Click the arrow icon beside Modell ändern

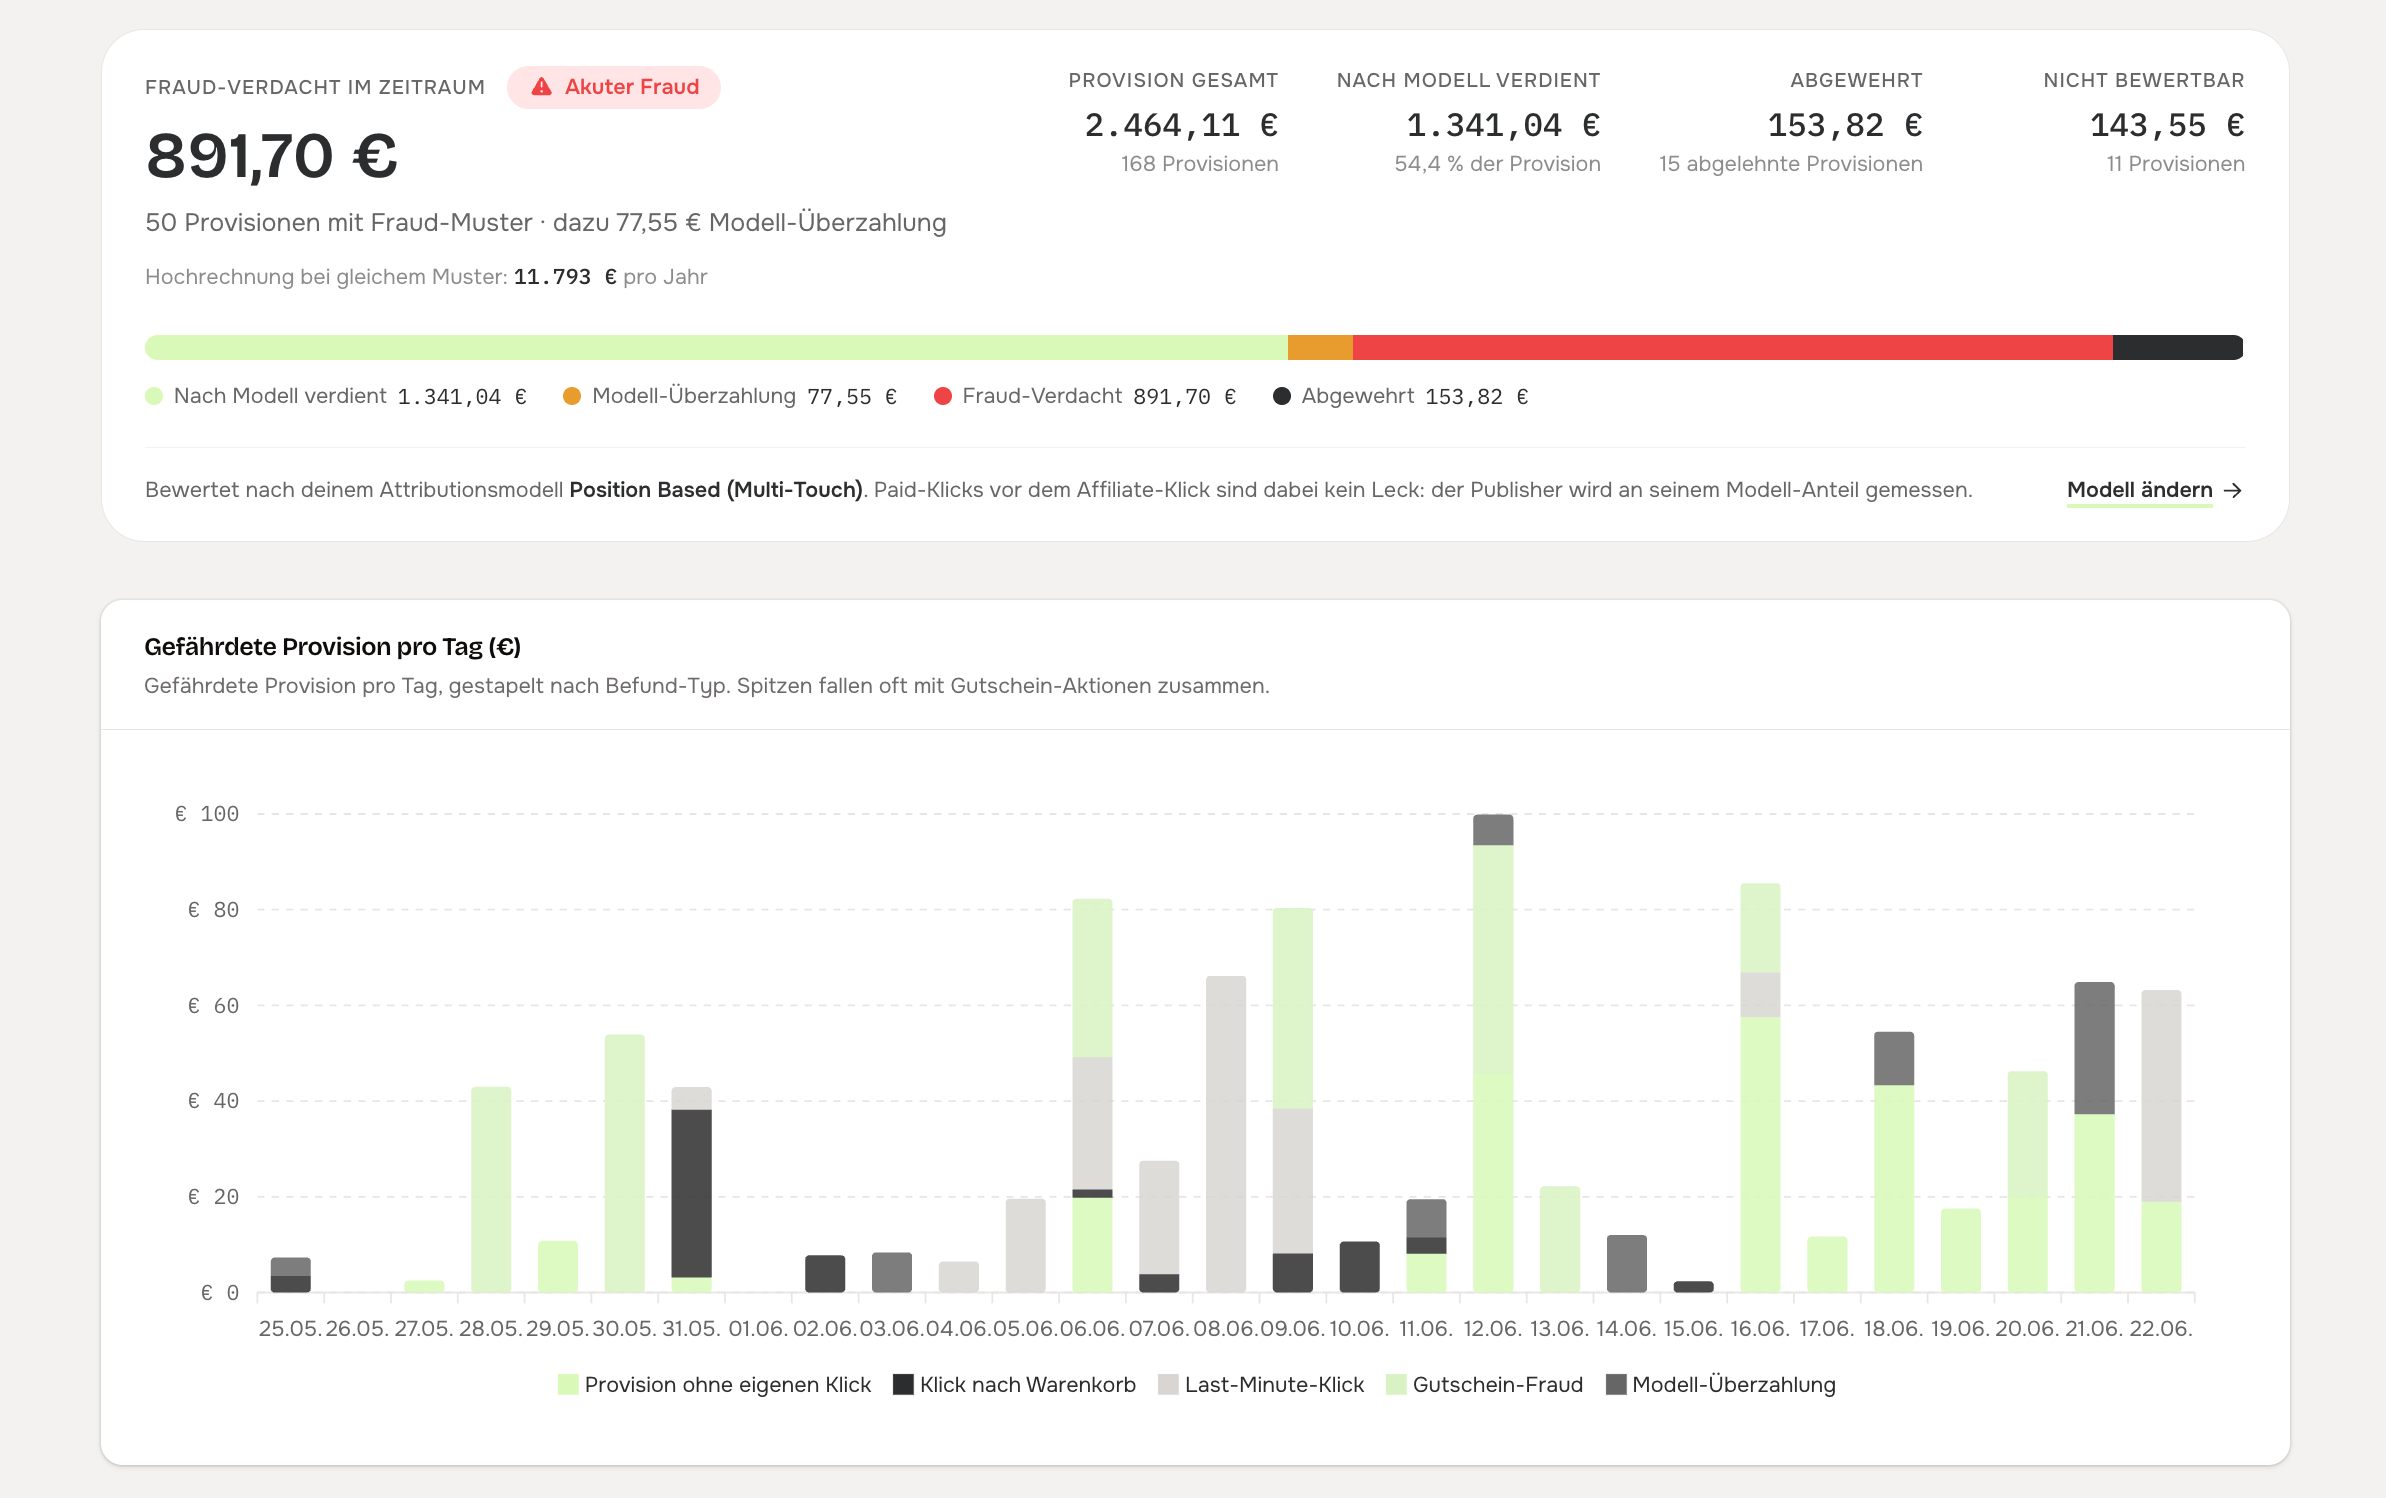[x=2232, y=490]
